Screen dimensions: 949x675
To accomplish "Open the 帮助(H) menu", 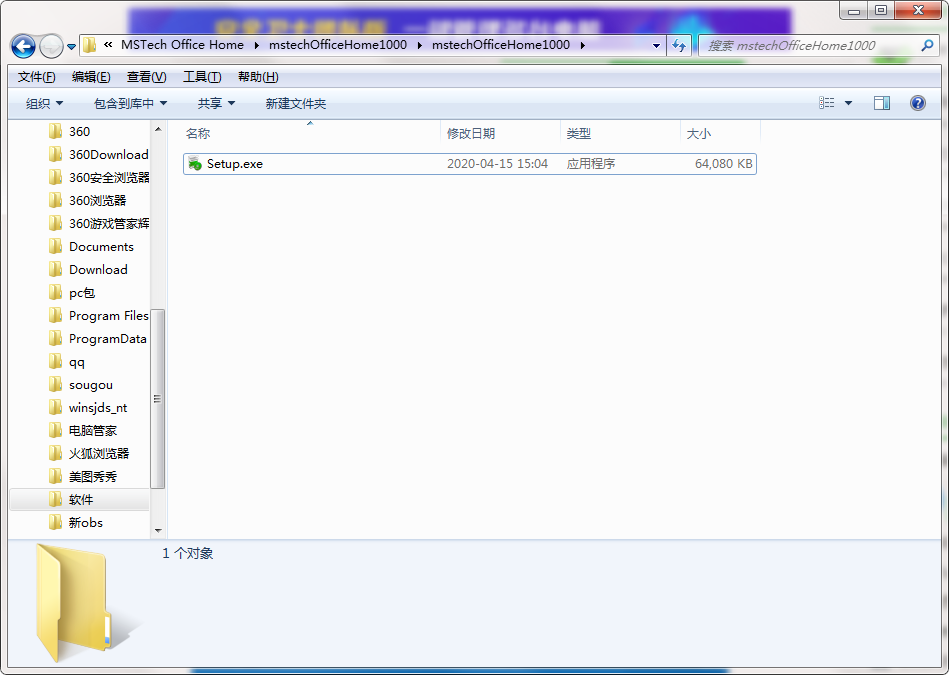I will point(258,77).
